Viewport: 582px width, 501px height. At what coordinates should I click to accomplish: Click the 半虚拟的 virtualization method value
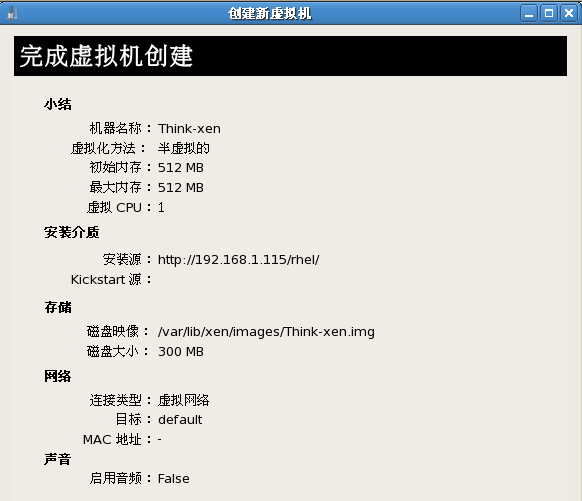point(184,148)
